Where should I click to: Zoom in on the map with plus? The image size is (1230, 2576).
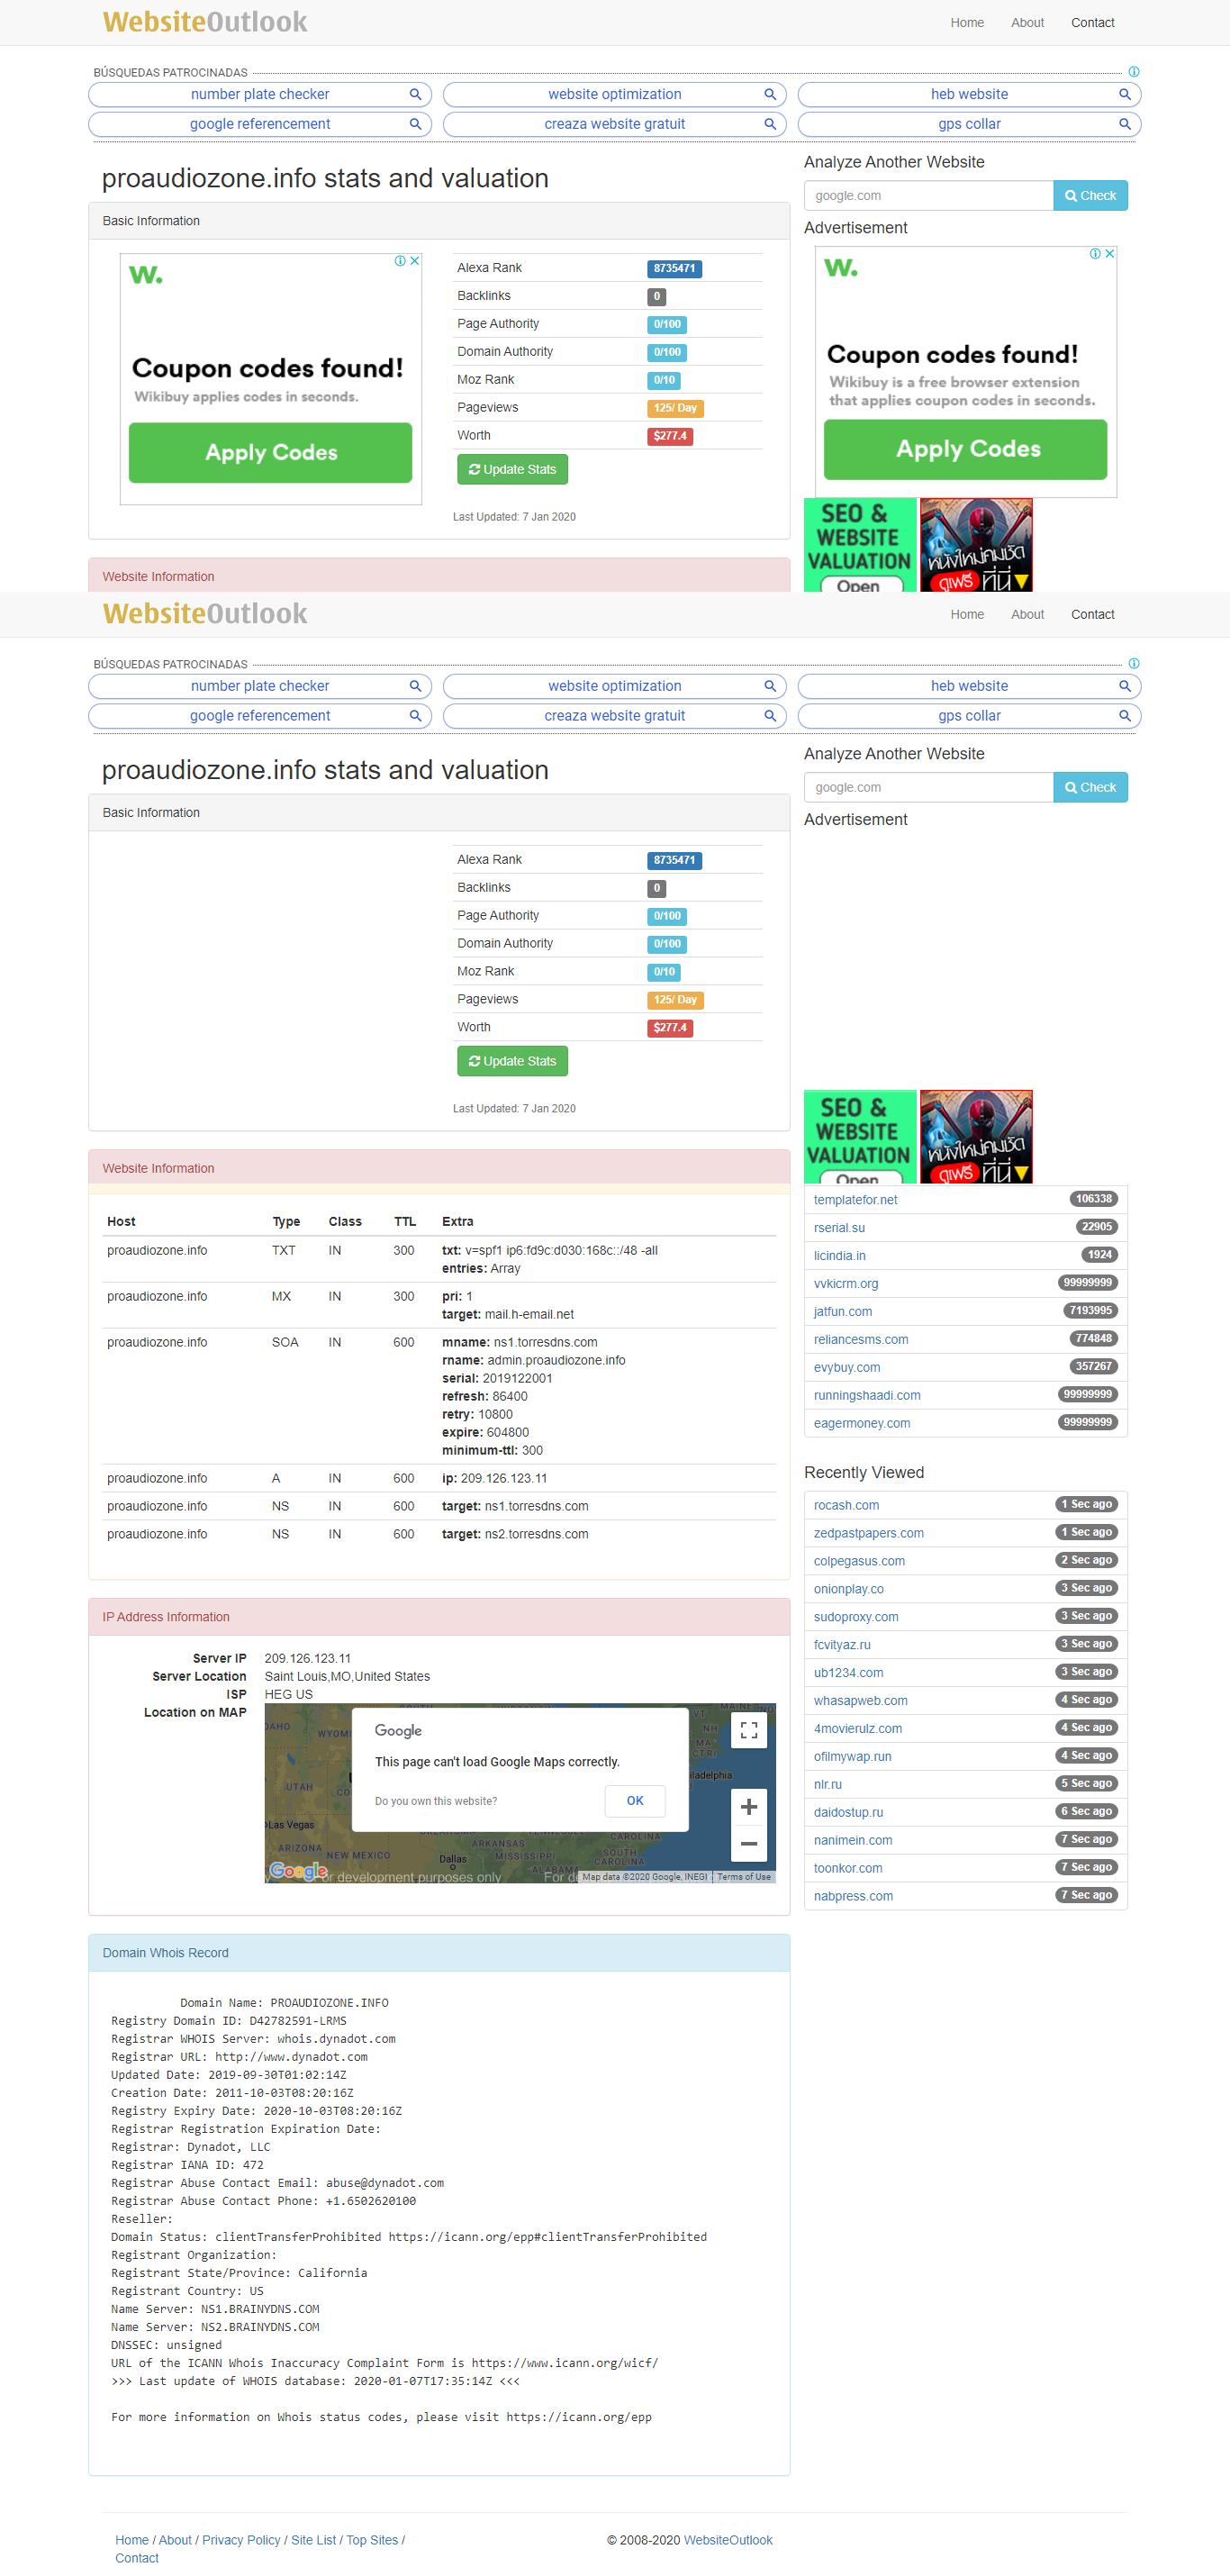[x=748, y=1806]
